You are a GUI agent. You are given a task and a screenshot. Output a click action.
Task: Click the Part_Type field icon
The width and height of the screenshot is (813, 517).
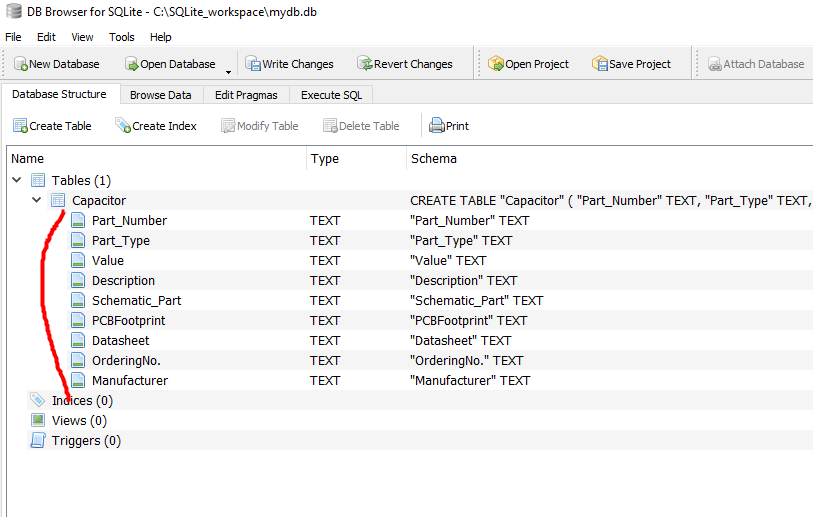click(x=78, y=240)
